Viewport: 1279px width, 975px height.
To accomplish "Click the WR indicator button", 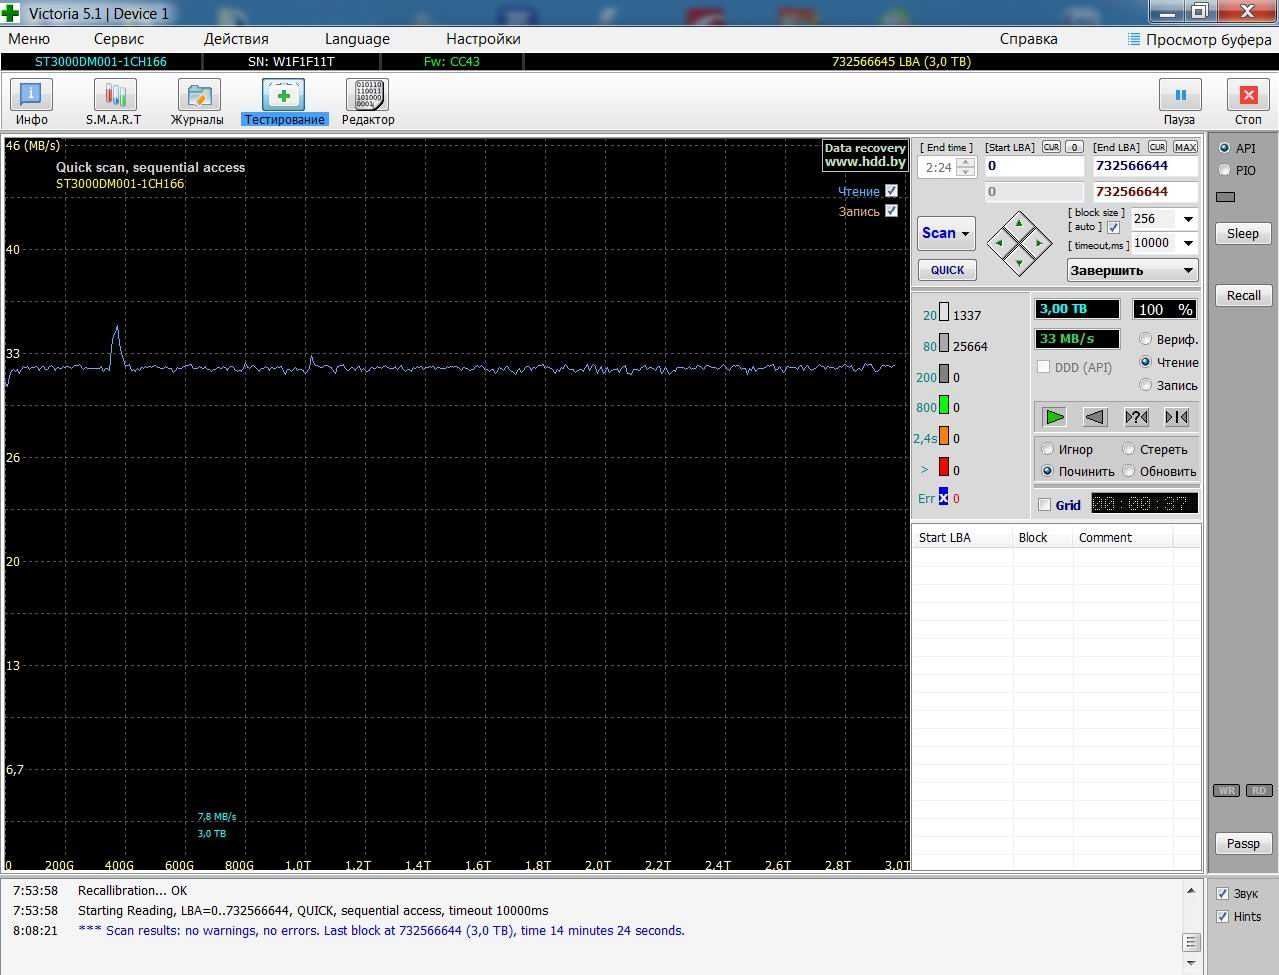I will 1226,791.
